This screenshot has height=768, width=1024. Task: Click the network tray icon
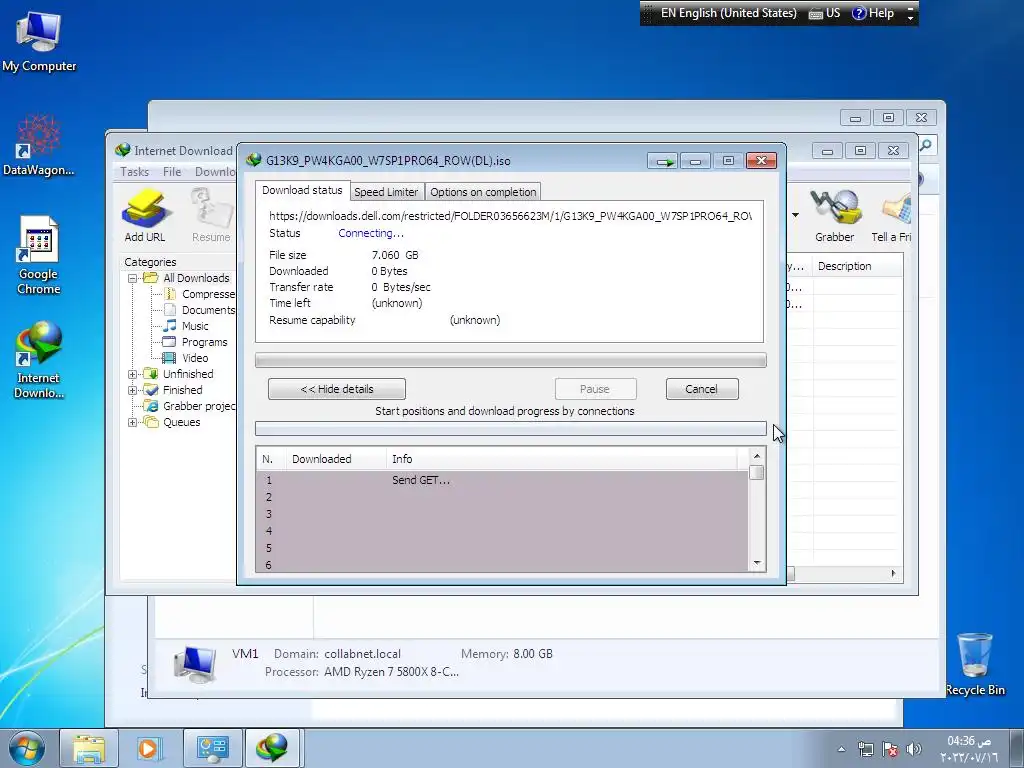coord(866,750)
